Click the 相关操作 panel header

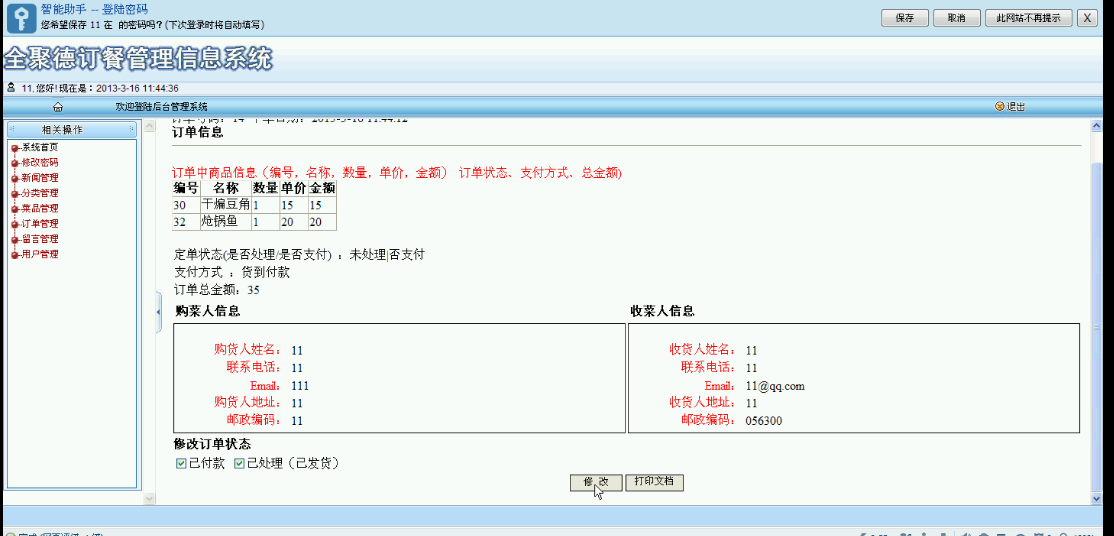click(x=72, y=129)
